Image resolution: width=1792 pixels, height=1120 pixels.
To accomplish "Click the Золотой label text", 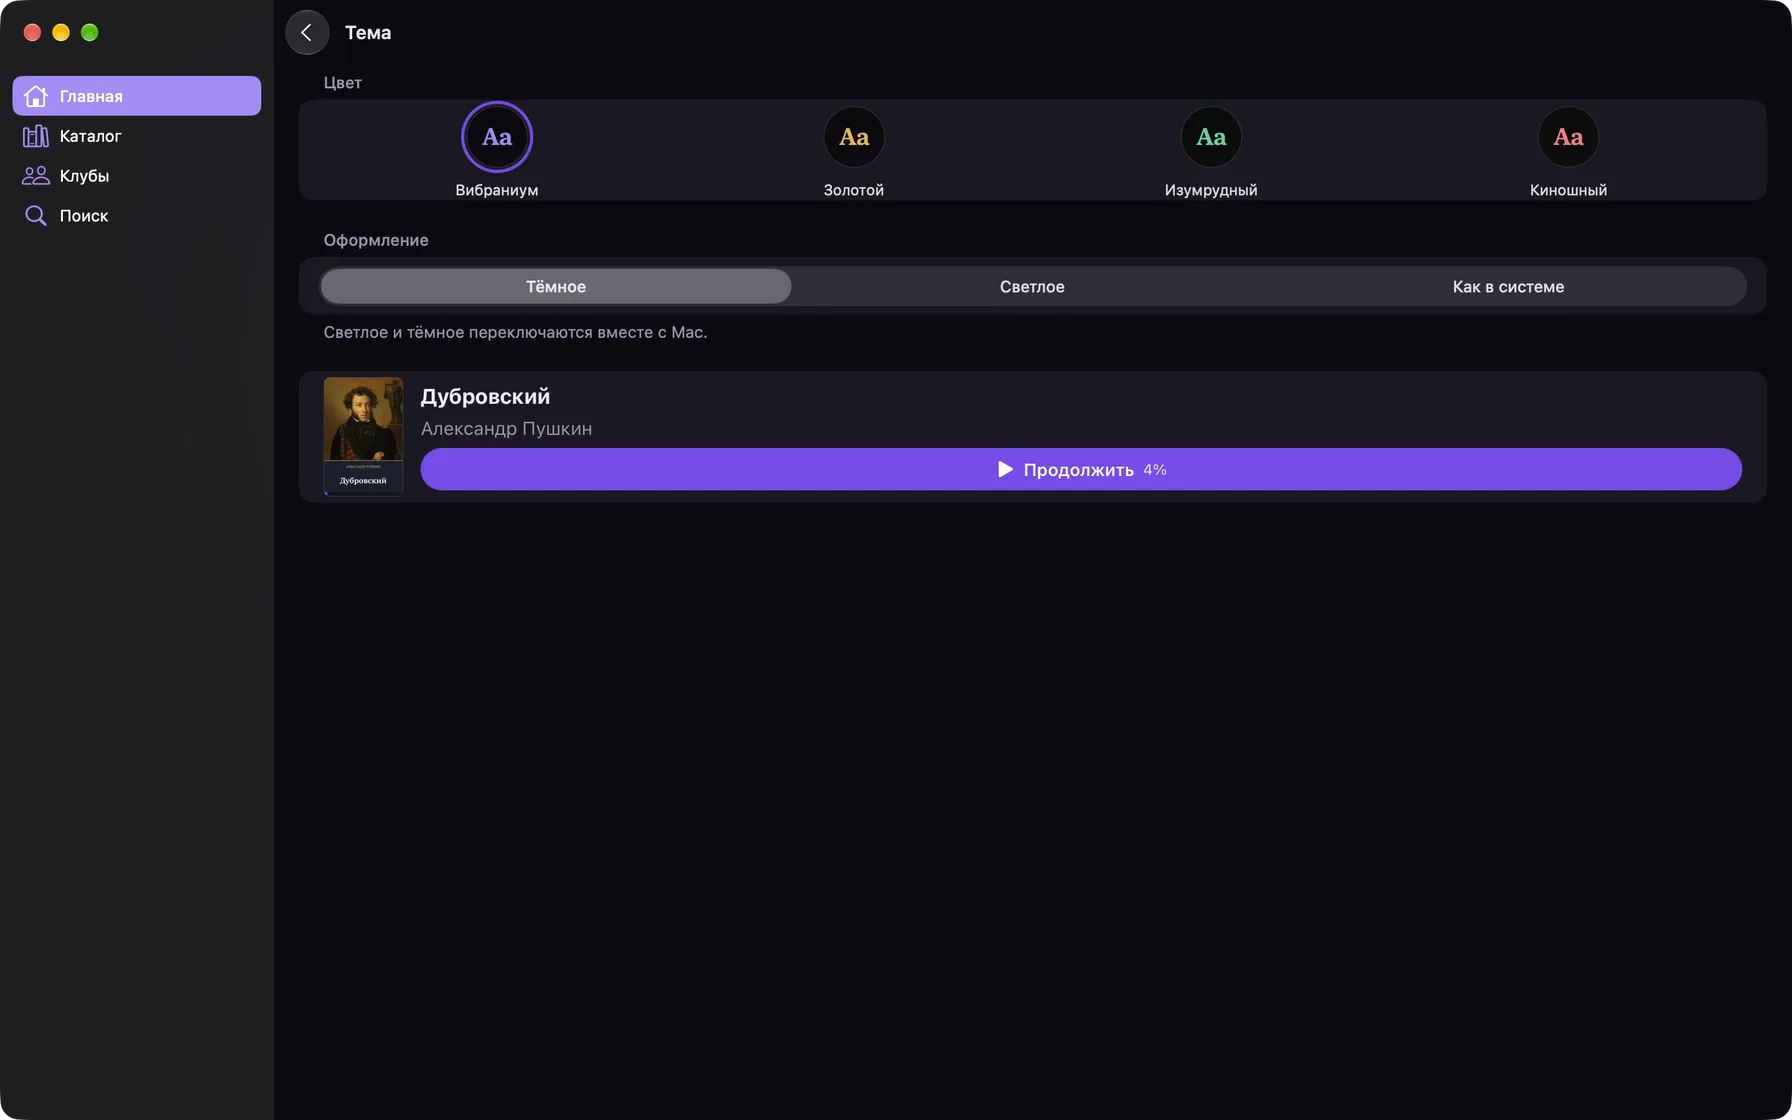I will point(854,190).
